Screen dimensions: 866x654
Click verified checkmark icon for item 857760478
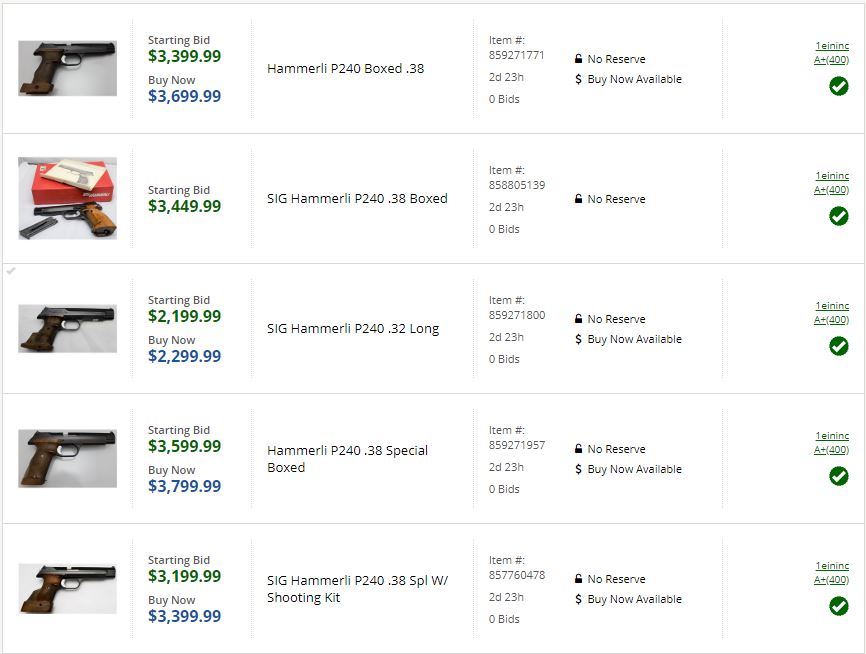click(838, 606)
